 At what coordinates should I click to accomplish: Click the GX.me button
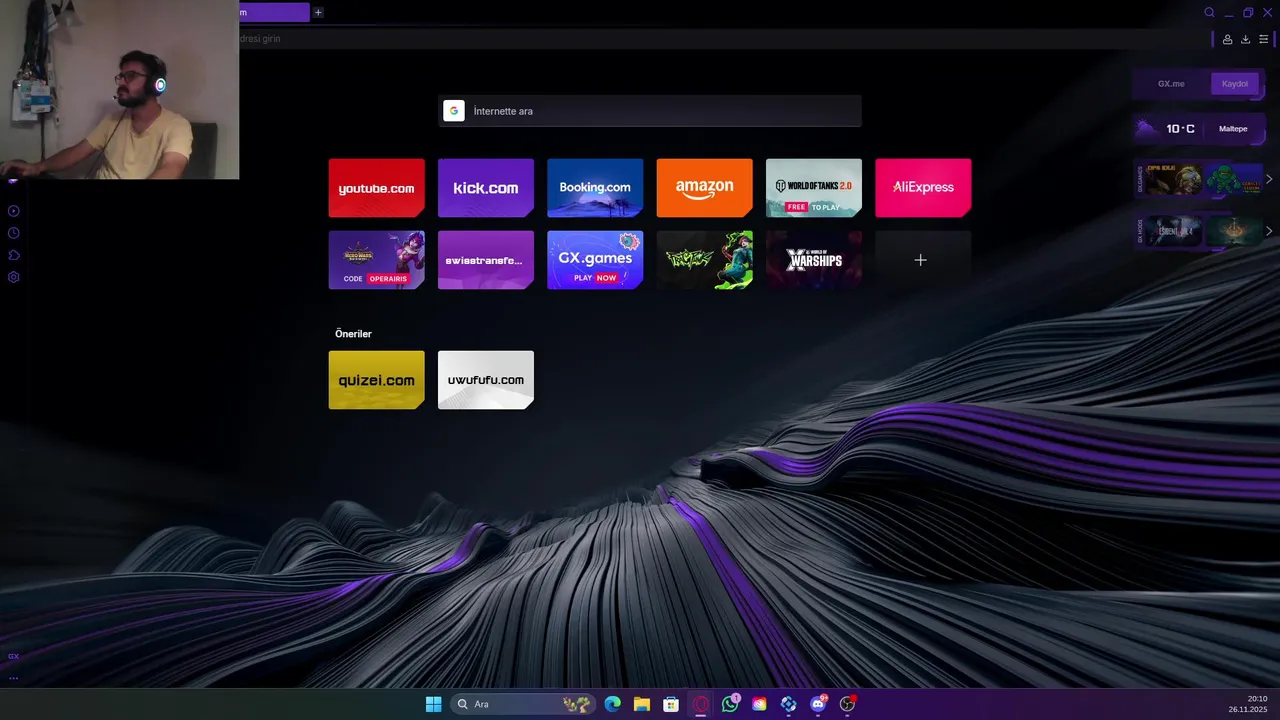pyautogui.click(x=1171, y=84)
